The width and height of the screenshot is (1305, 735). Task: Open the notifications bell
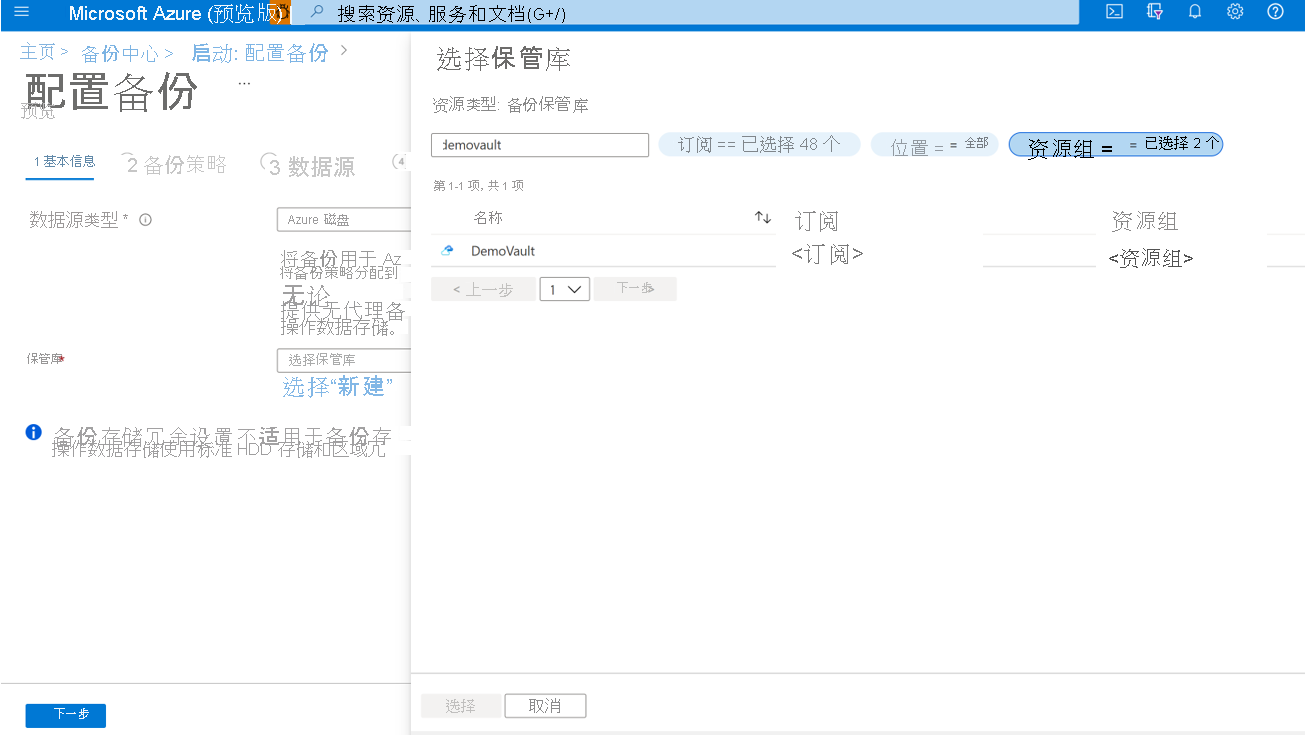pyautogui.click(x=1195, y=12)
